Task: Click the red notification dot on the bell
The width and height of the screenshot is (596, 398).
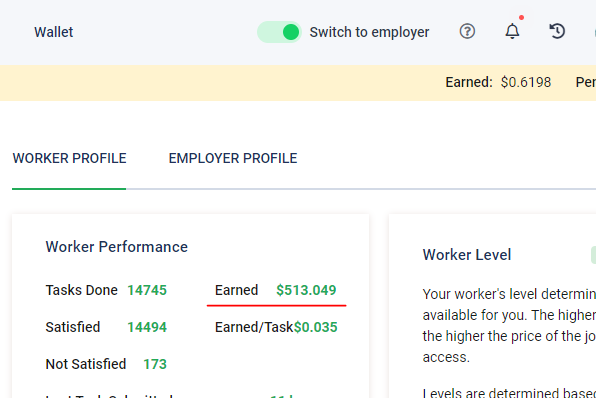Action: pos(522,17)
